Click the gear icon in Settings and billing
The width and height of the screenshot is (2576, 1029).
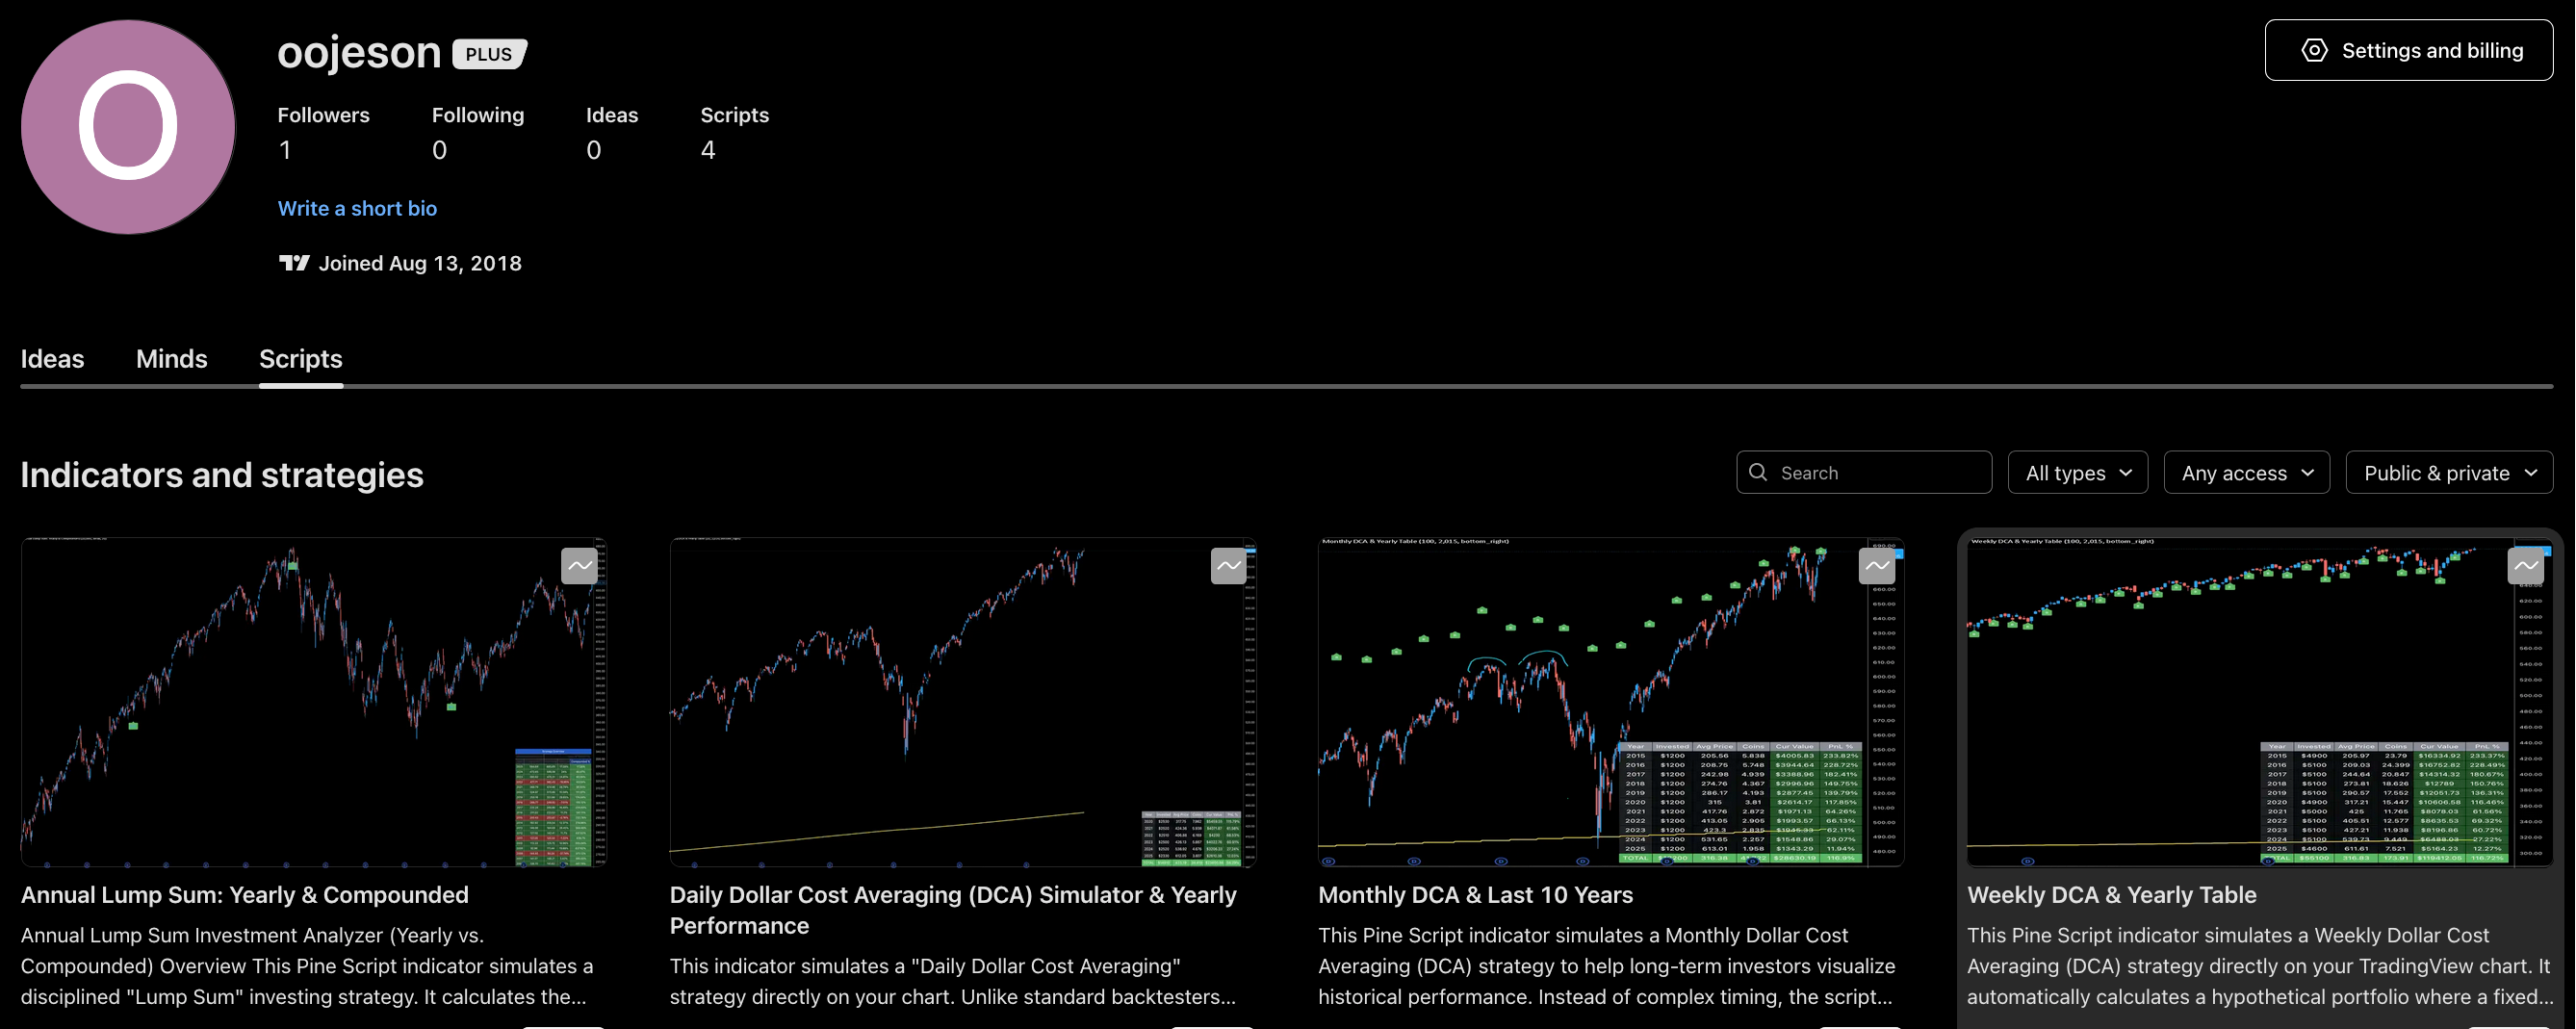[x=2314, y=50]
